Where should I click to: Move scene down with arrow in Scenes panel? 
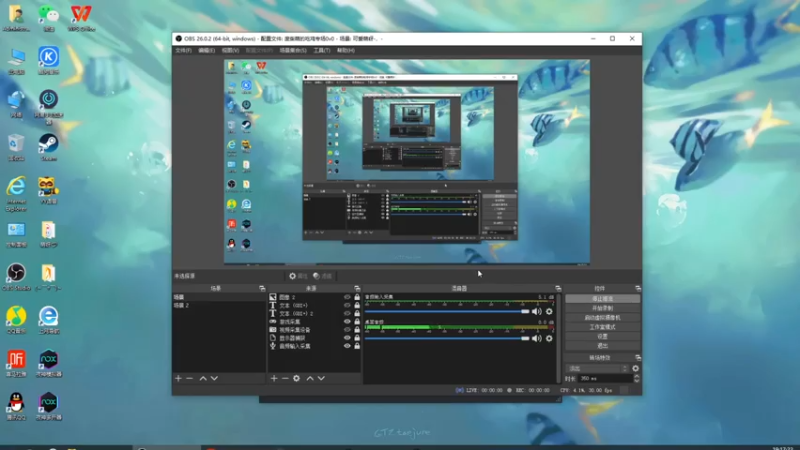click(x=214, y=379)
